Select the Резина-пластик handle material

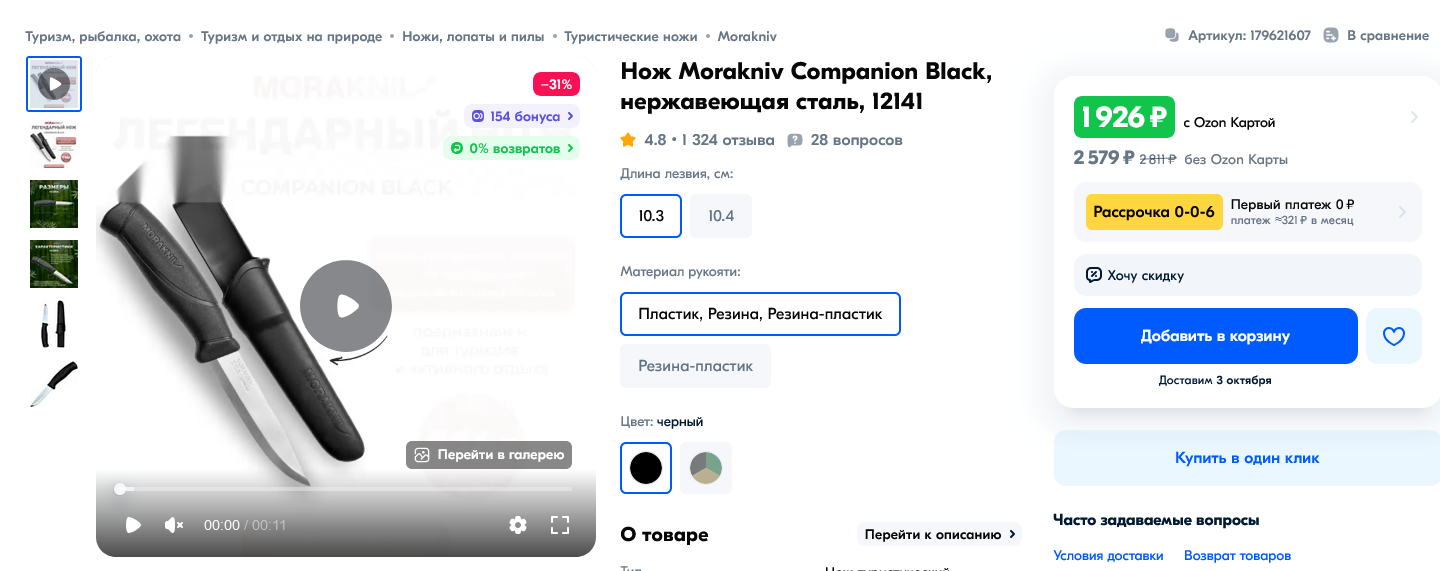[695, 366]
